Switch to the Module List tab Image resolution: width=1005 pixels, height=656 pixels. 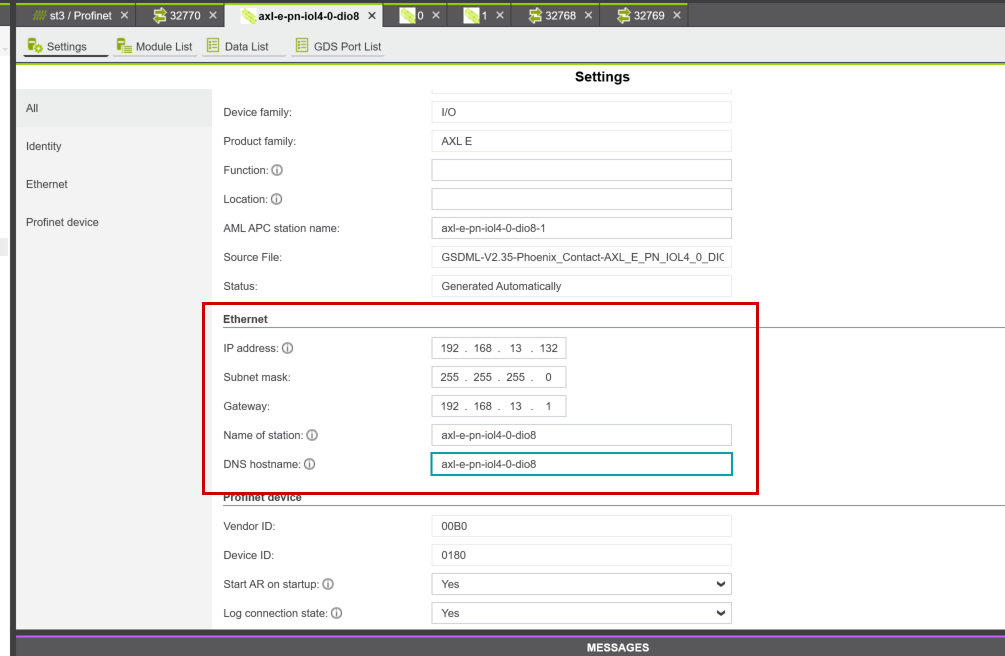154,46
